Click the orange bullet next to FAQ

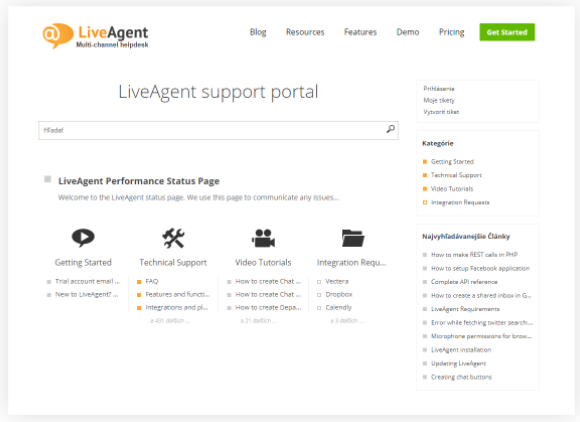point(139,282)
